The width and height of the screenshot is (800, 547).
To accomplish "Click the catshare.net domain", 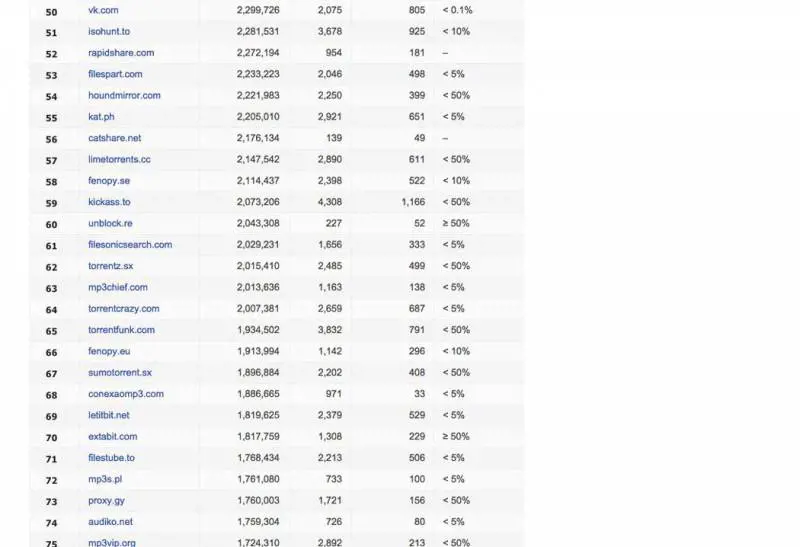I will 114,138.
